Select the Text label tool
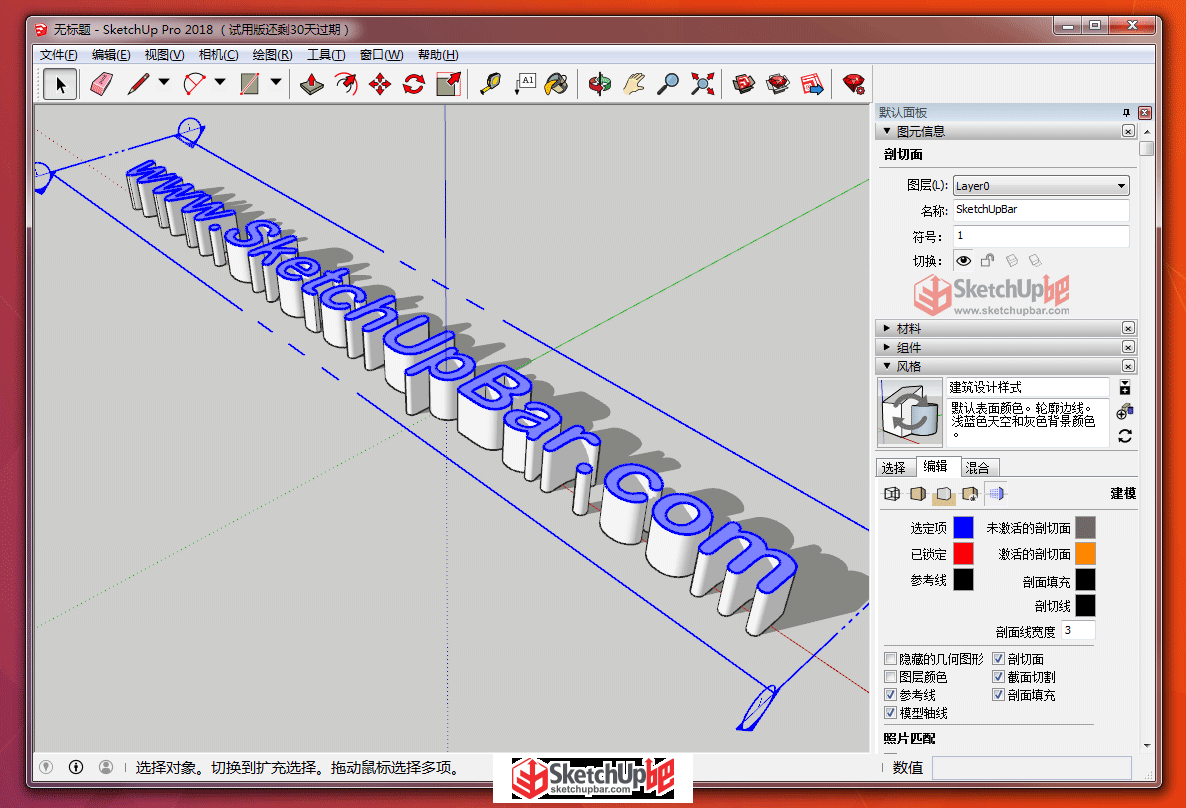 click(525, 84)
